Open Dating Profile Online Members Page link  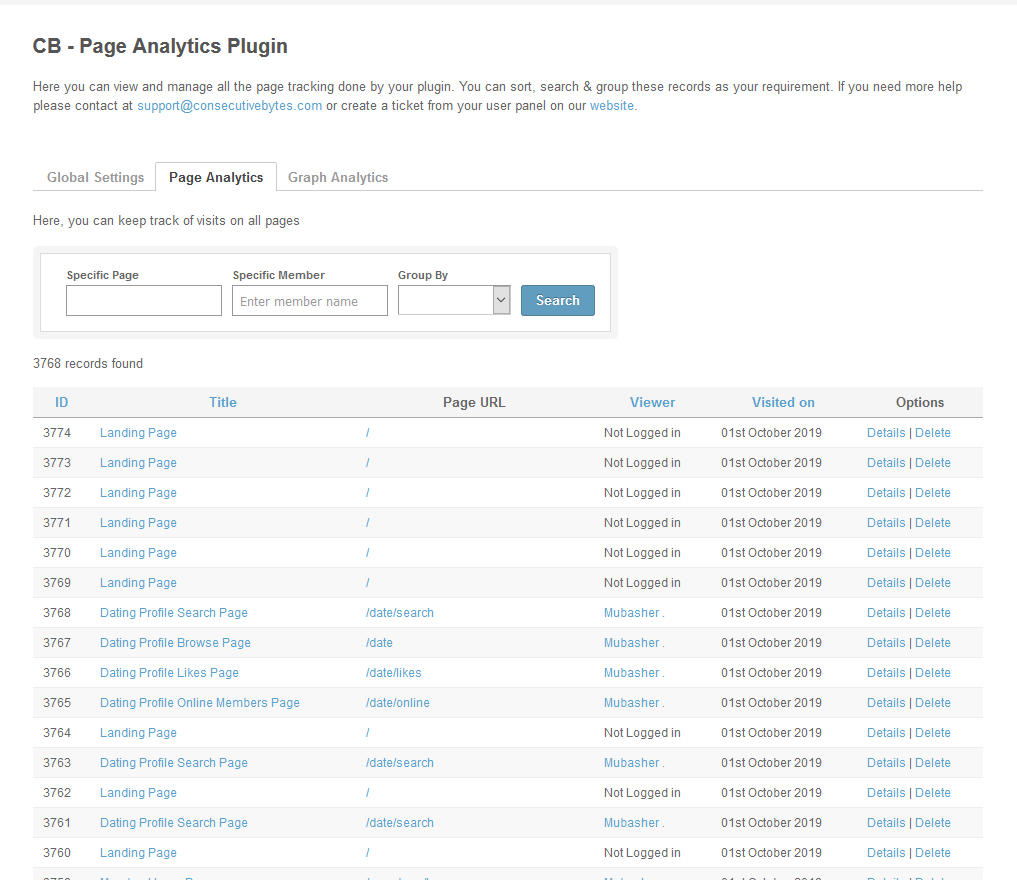(x=200, y=703)
